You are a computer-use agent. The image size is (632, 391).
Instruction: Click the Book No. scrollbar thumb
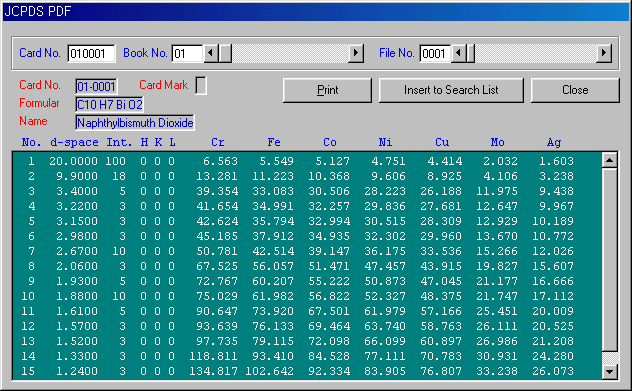pyautogui.click(x=225, y=53)
